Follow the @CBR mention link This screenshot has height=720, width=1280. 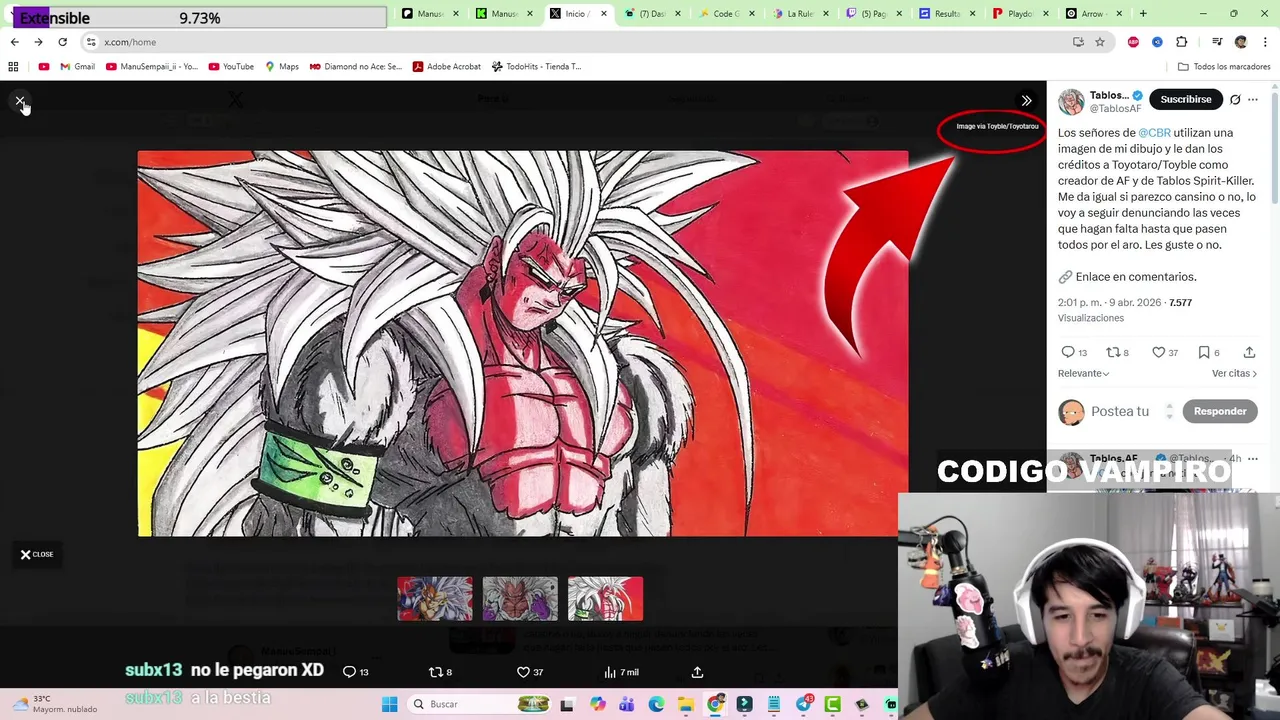(1154, 132)
